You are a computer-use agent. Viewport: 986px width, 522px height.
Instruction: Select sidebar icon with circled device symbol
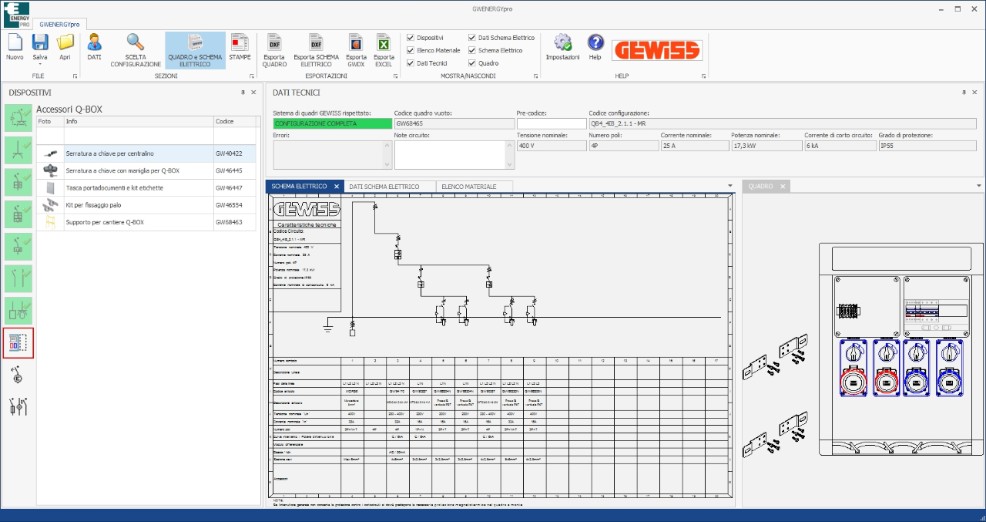(18, 374)
